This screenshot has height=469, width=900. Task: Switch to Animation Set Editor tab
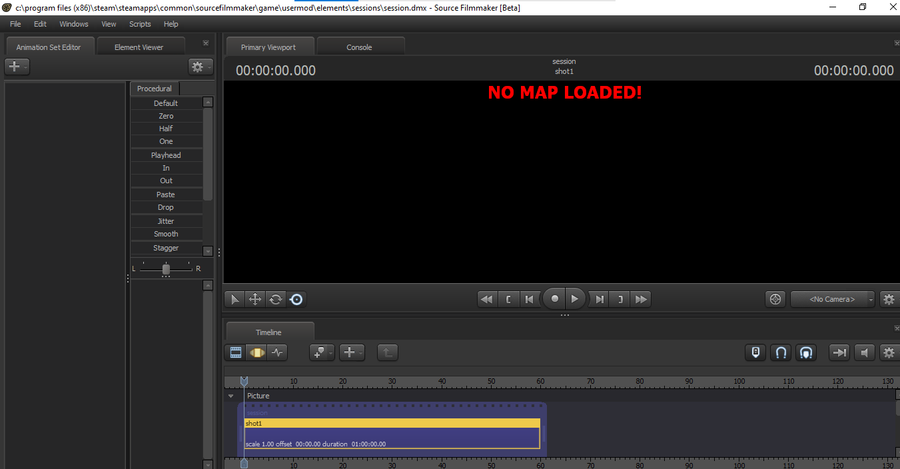click(x=48, y=47)
